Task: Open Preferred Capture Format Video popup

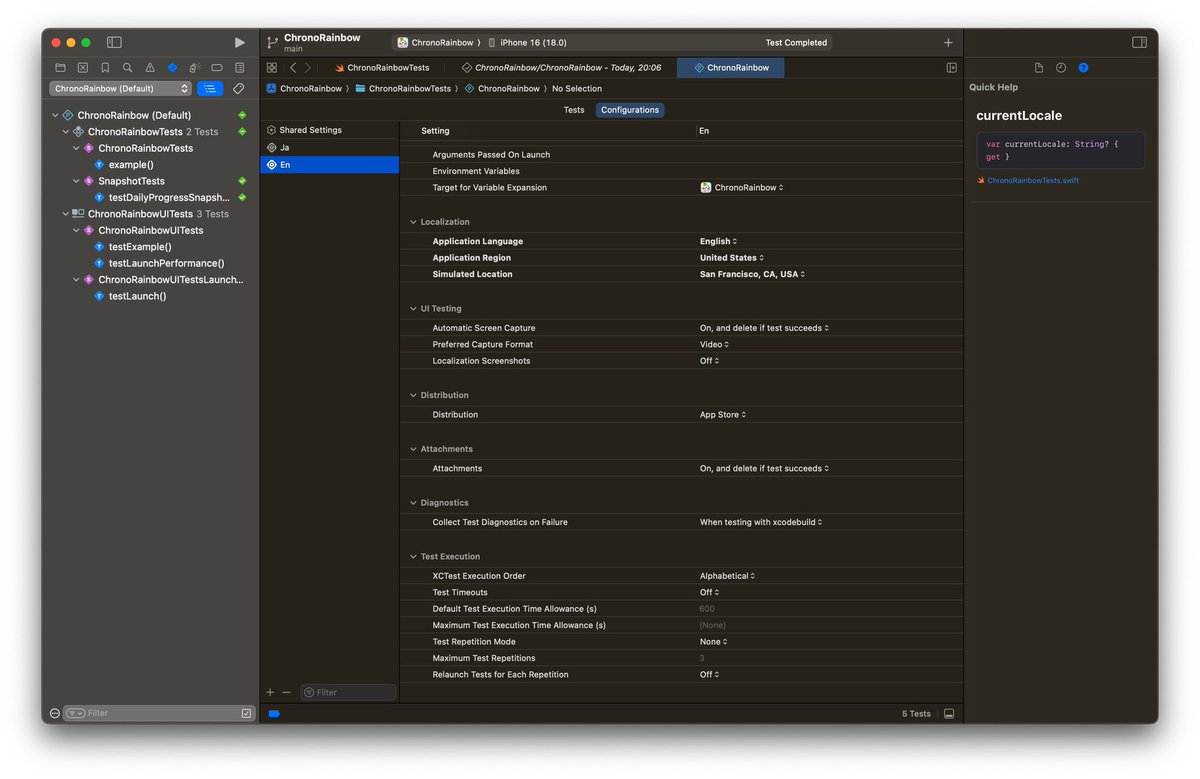Action: coord(714,344)
